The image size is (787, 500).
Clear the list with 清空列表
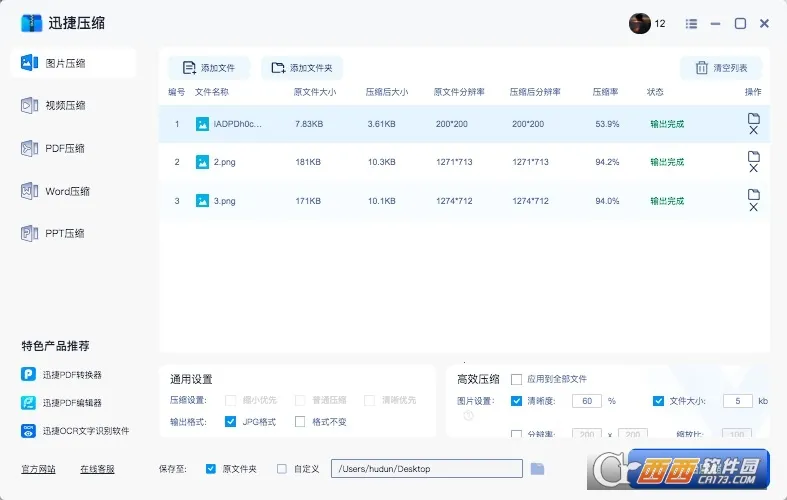tap(721, 68)
